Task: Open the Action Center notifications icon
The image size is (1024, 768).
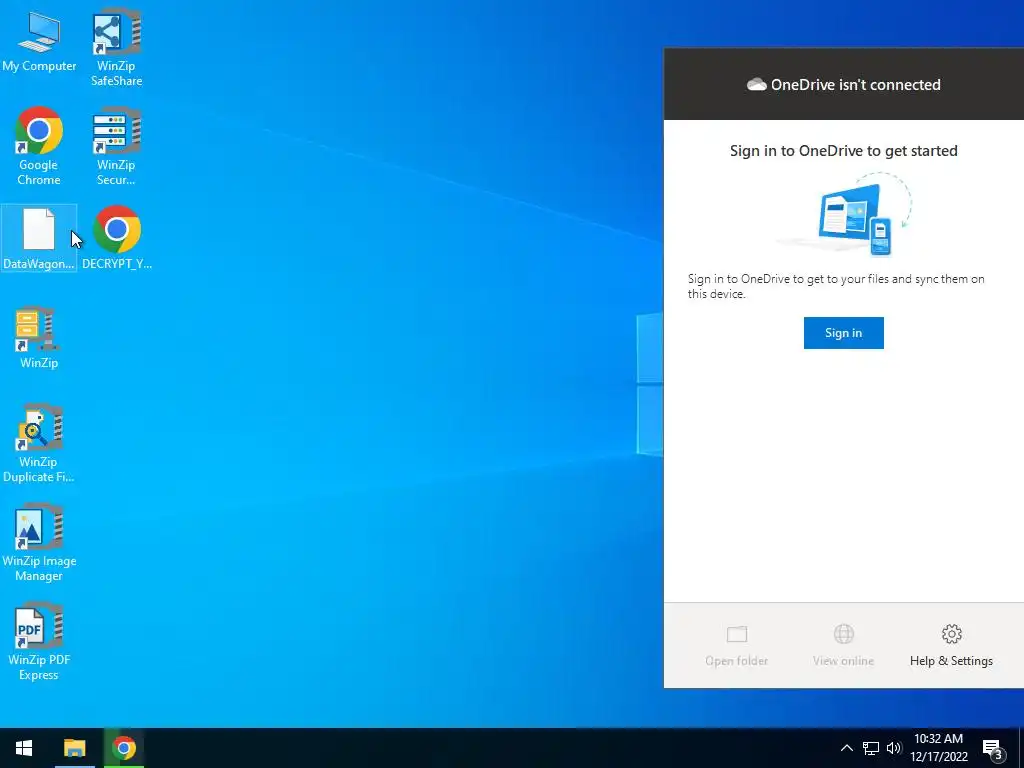Action: pyautogui.click(x=992, y=748)
